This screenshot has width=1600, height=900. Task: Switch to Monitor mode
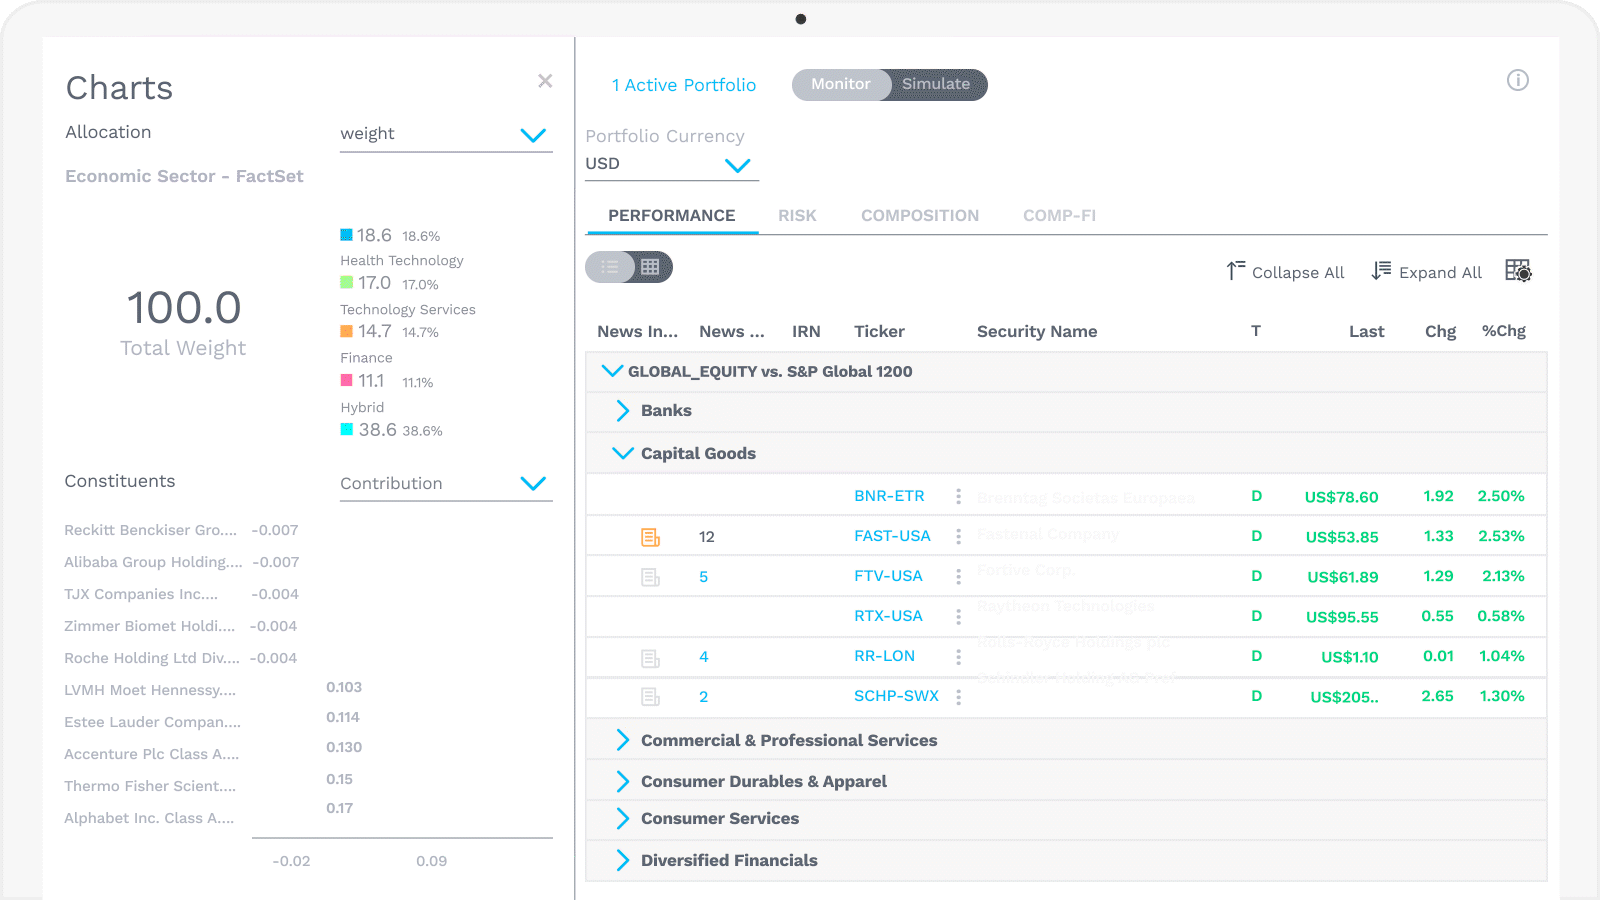(841, 85)
